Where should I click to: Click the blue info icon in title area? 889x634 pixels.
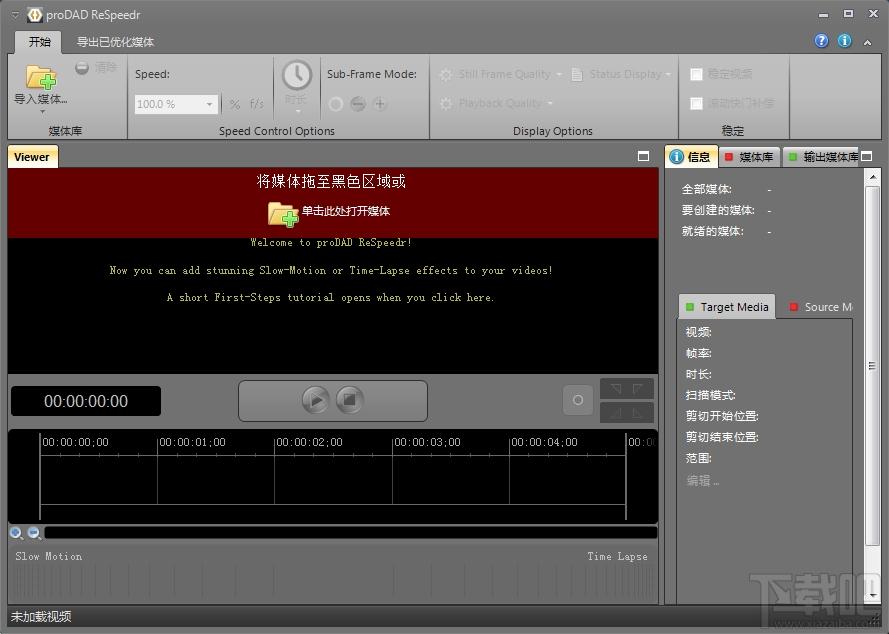tap(844, 41)
